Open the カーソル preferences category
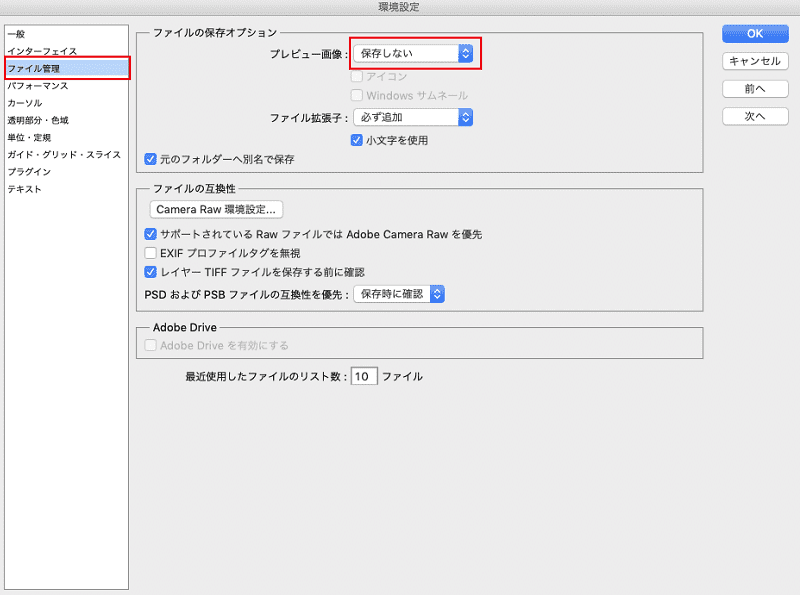 click(66, 103)
